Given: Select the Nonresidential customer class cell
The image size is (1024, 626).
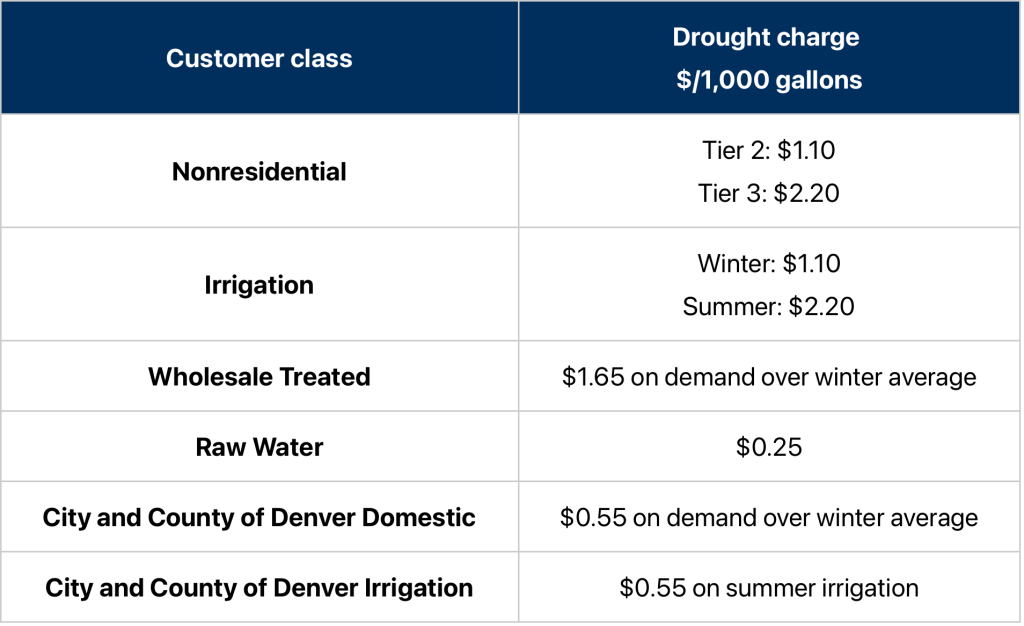Looking at the screenshot, I should [259, 171].
